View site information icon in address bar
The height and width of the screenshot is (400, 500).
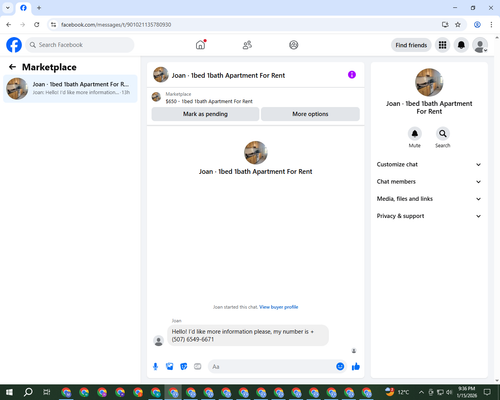pos(53,24)
